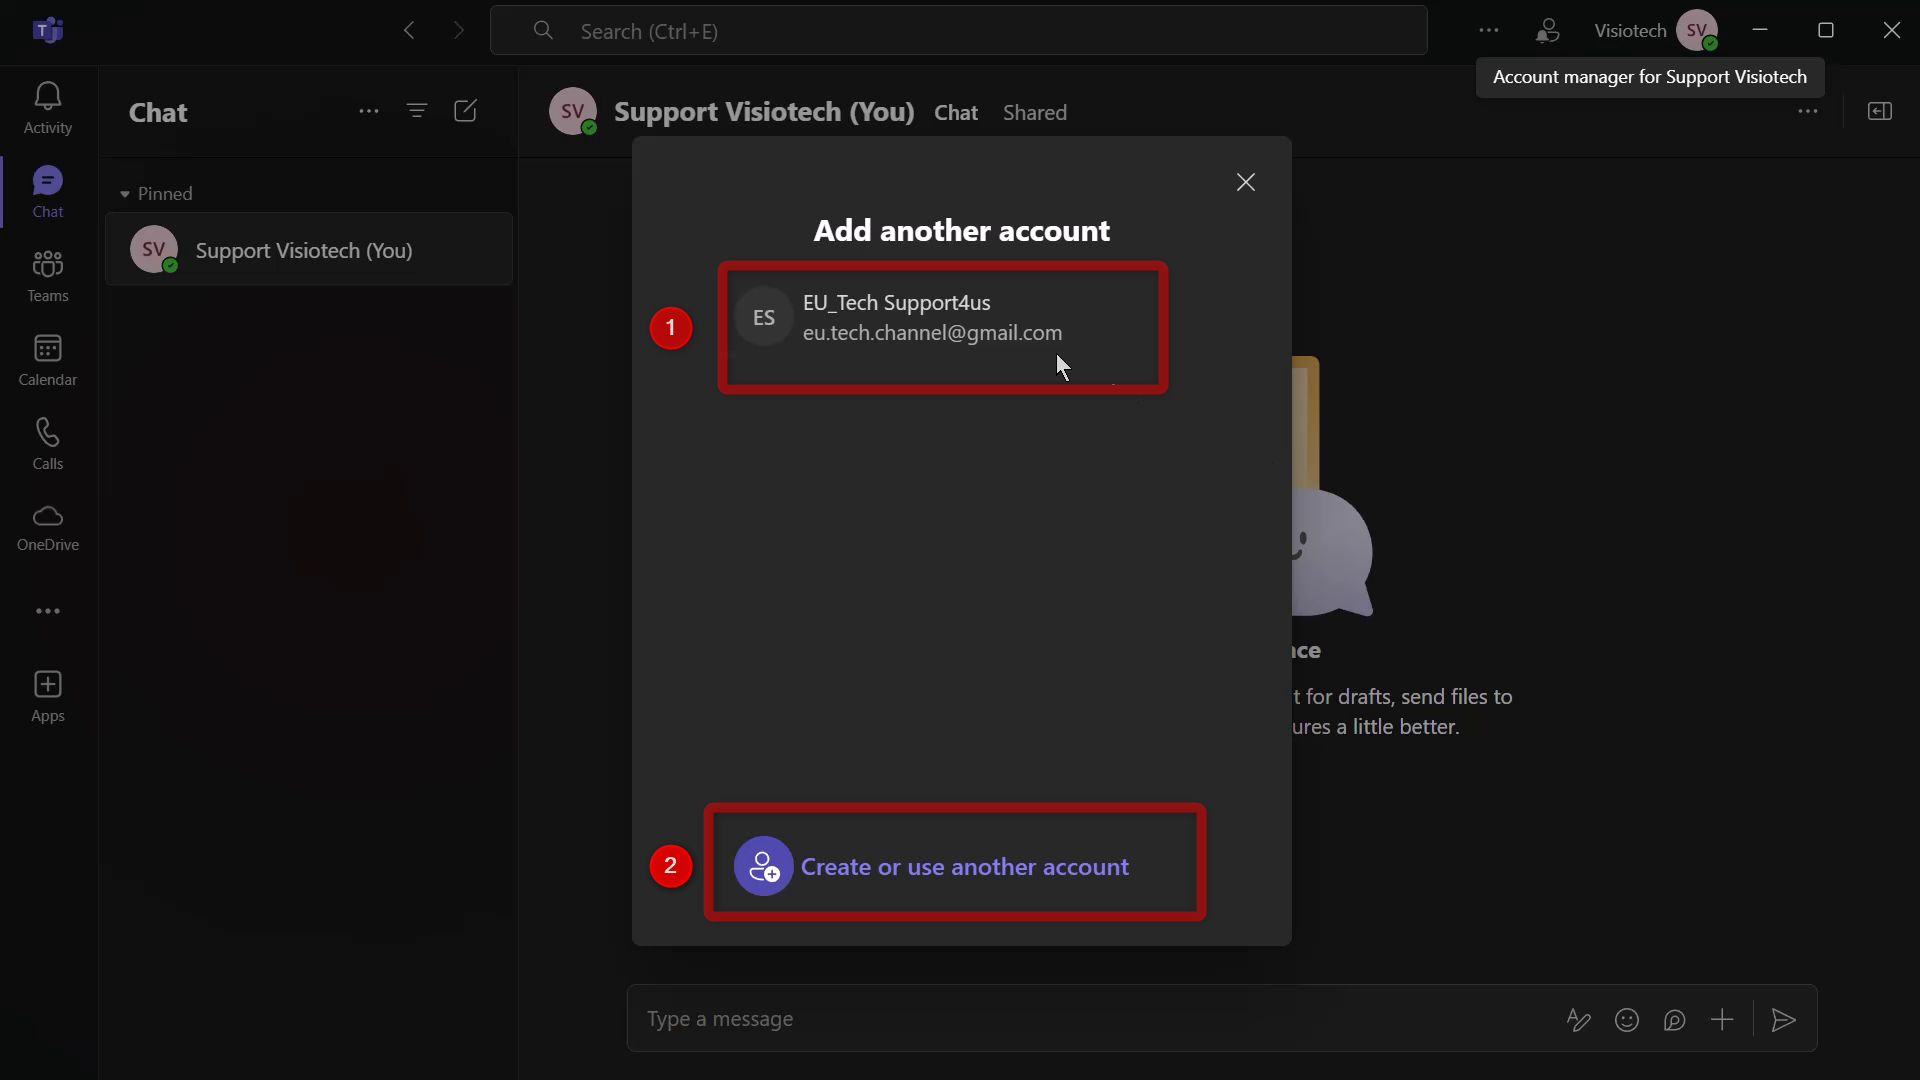Image resolution: width=1920 pixels, height=1080 pixels.
Task: Open message formatting options
Action: [1579, 1019]
